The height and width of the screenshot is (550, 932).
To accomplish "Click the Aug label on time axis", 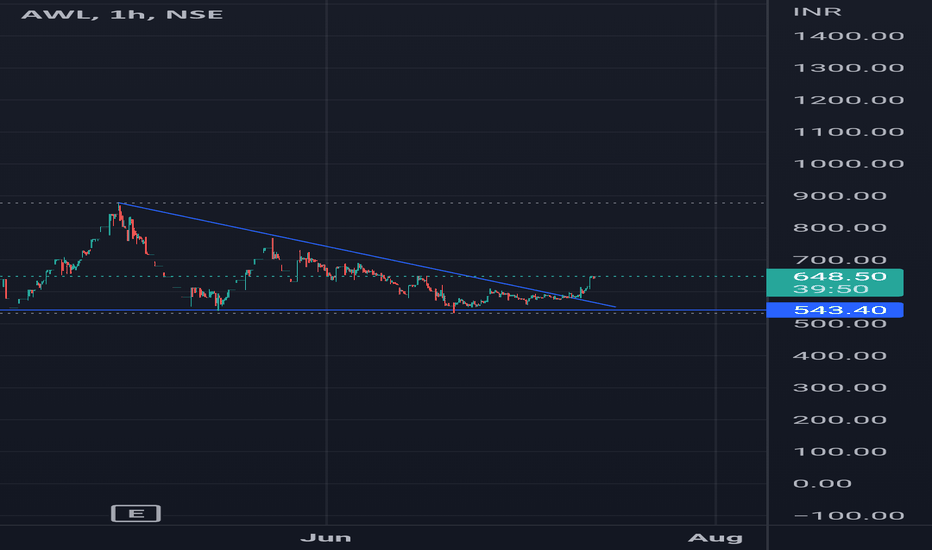I will tap(715, 538).
